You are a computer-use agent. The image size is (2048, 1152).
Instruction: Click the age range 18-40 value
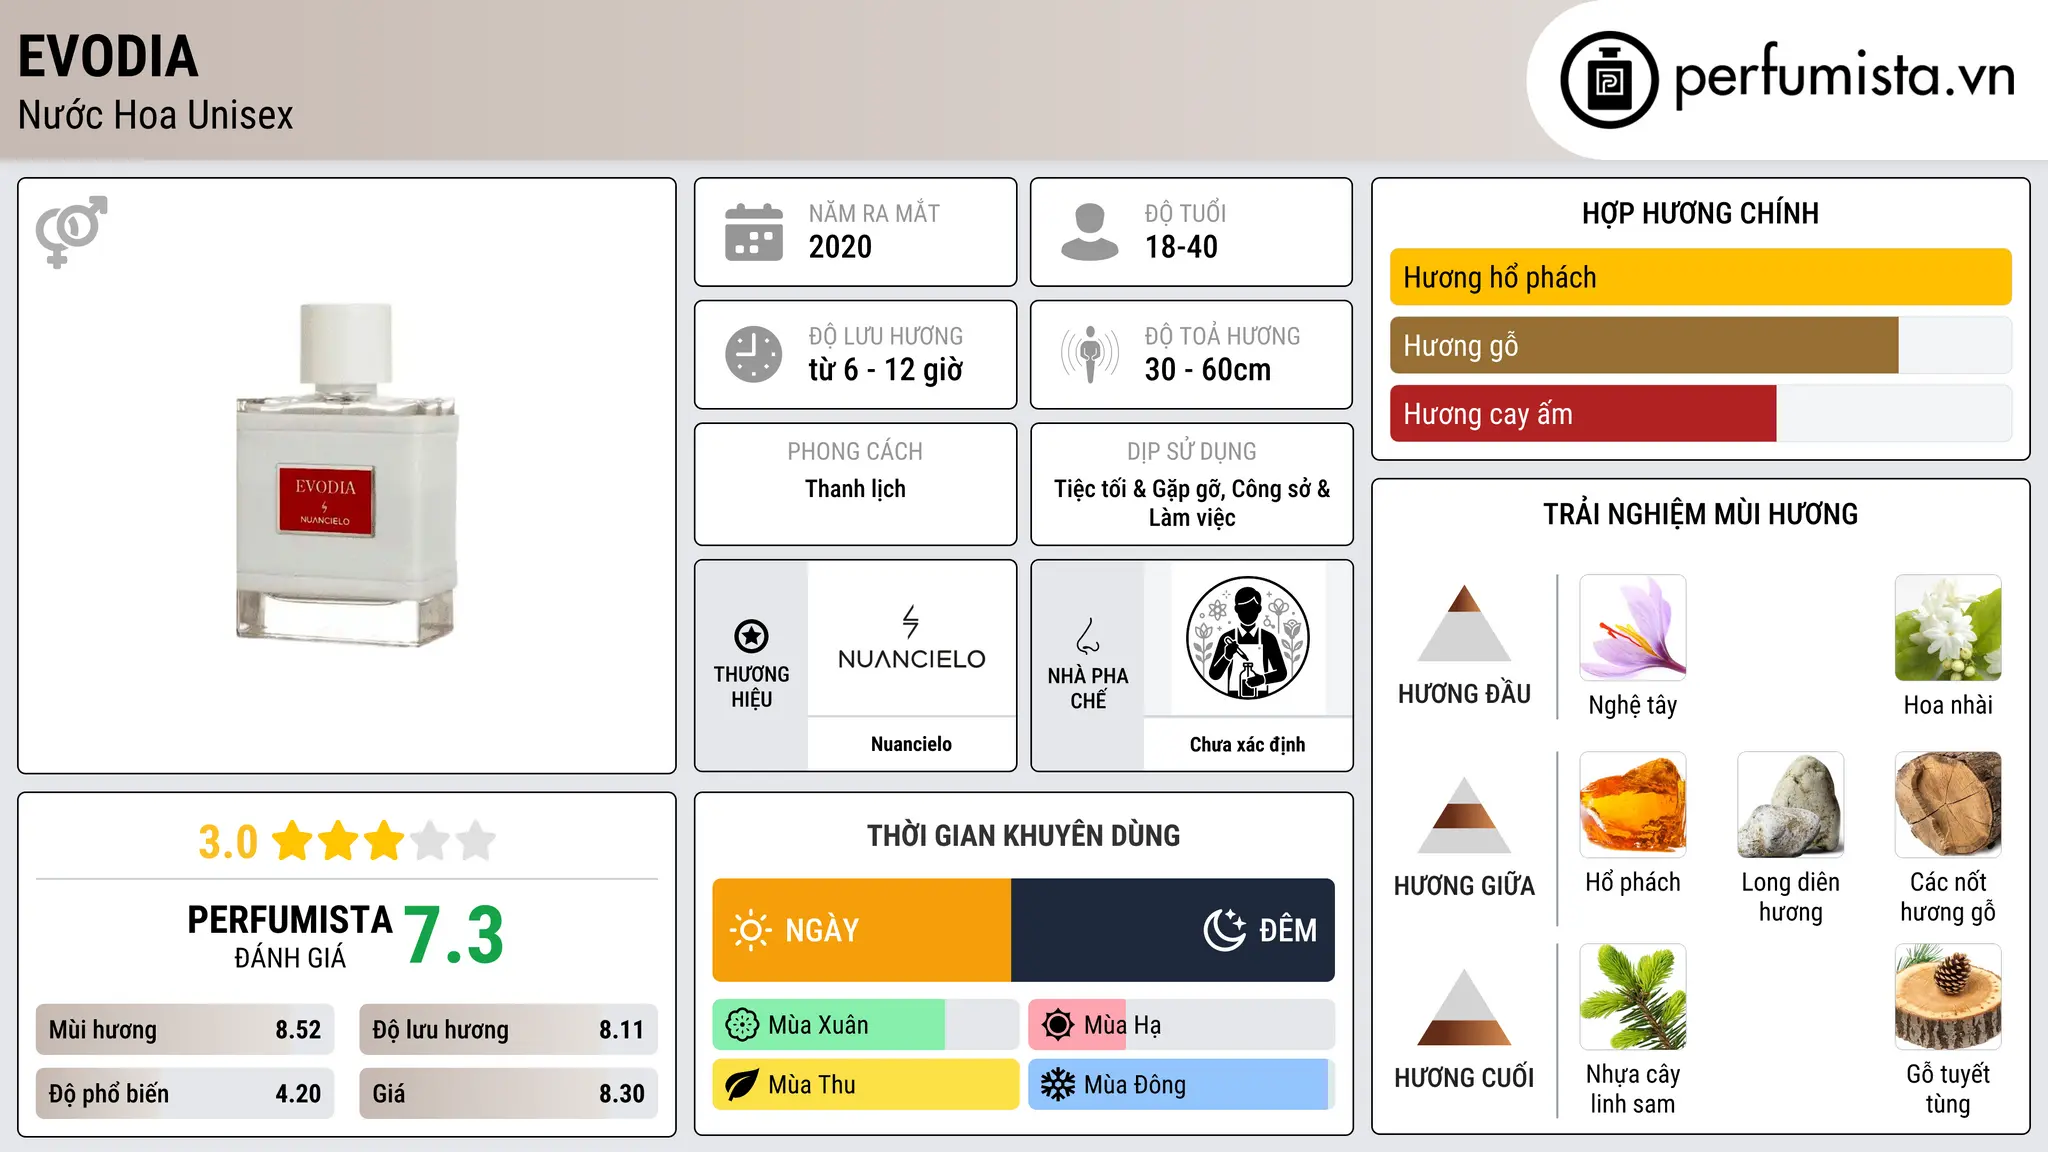click(x=1181, y=247)
